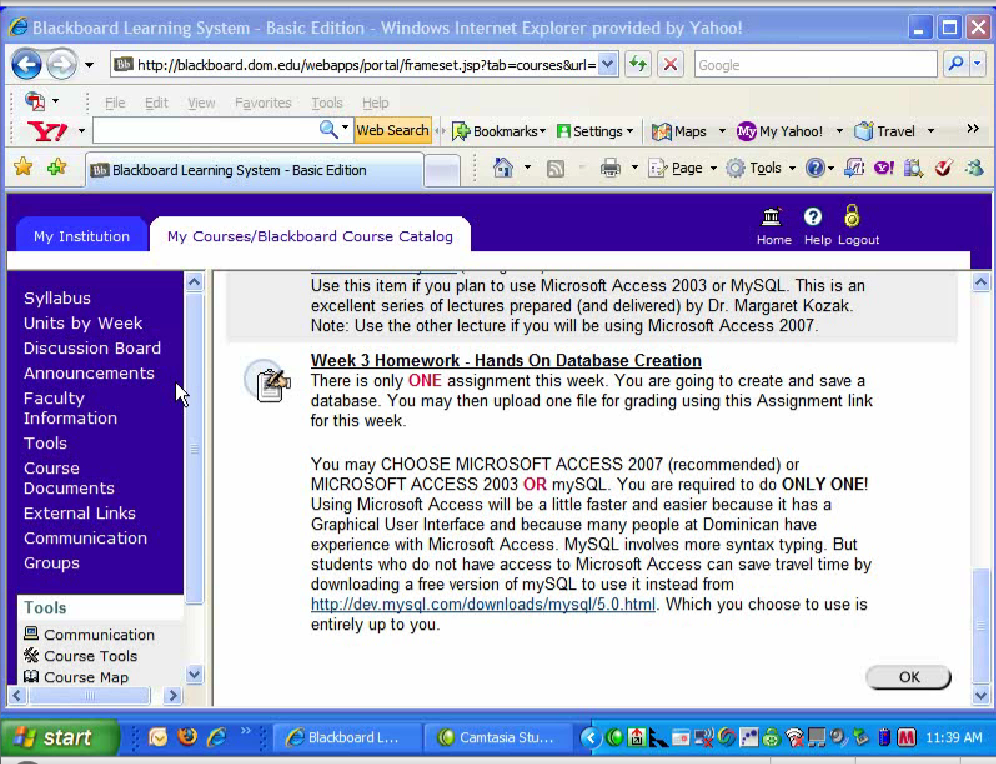Screen dimensions: 996x764
Task: Open the Favorites menu
Action: point(263,103)
